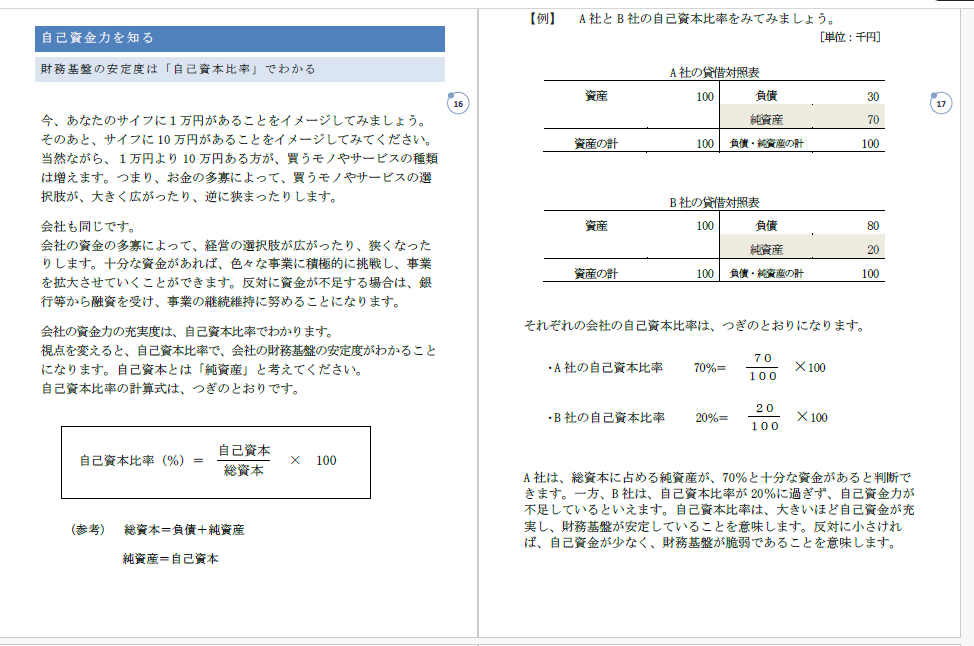Select the [単位:千円] unit label
Image resolution: width=974 pixels, height=646 pixels.
(x=849, y=36)
